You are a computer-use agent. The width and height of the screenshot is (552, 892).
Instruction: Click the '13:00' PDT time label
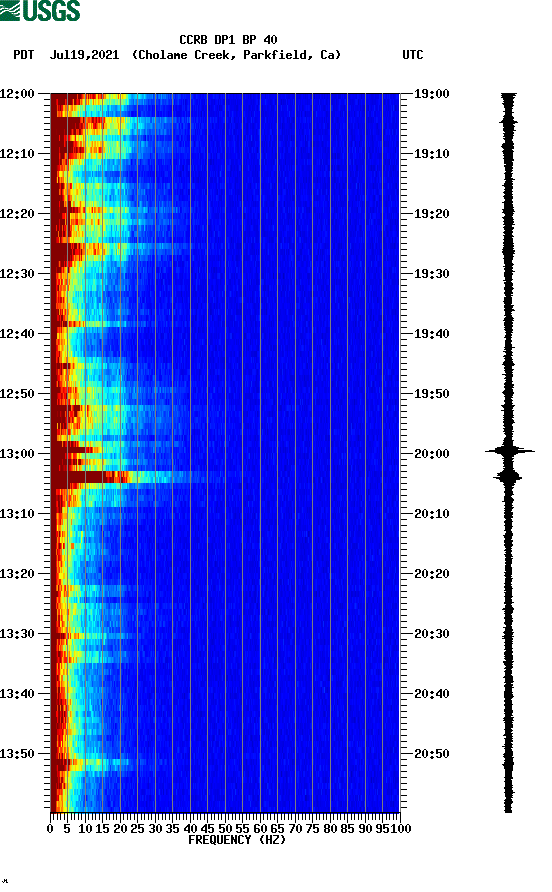(18, 454)
